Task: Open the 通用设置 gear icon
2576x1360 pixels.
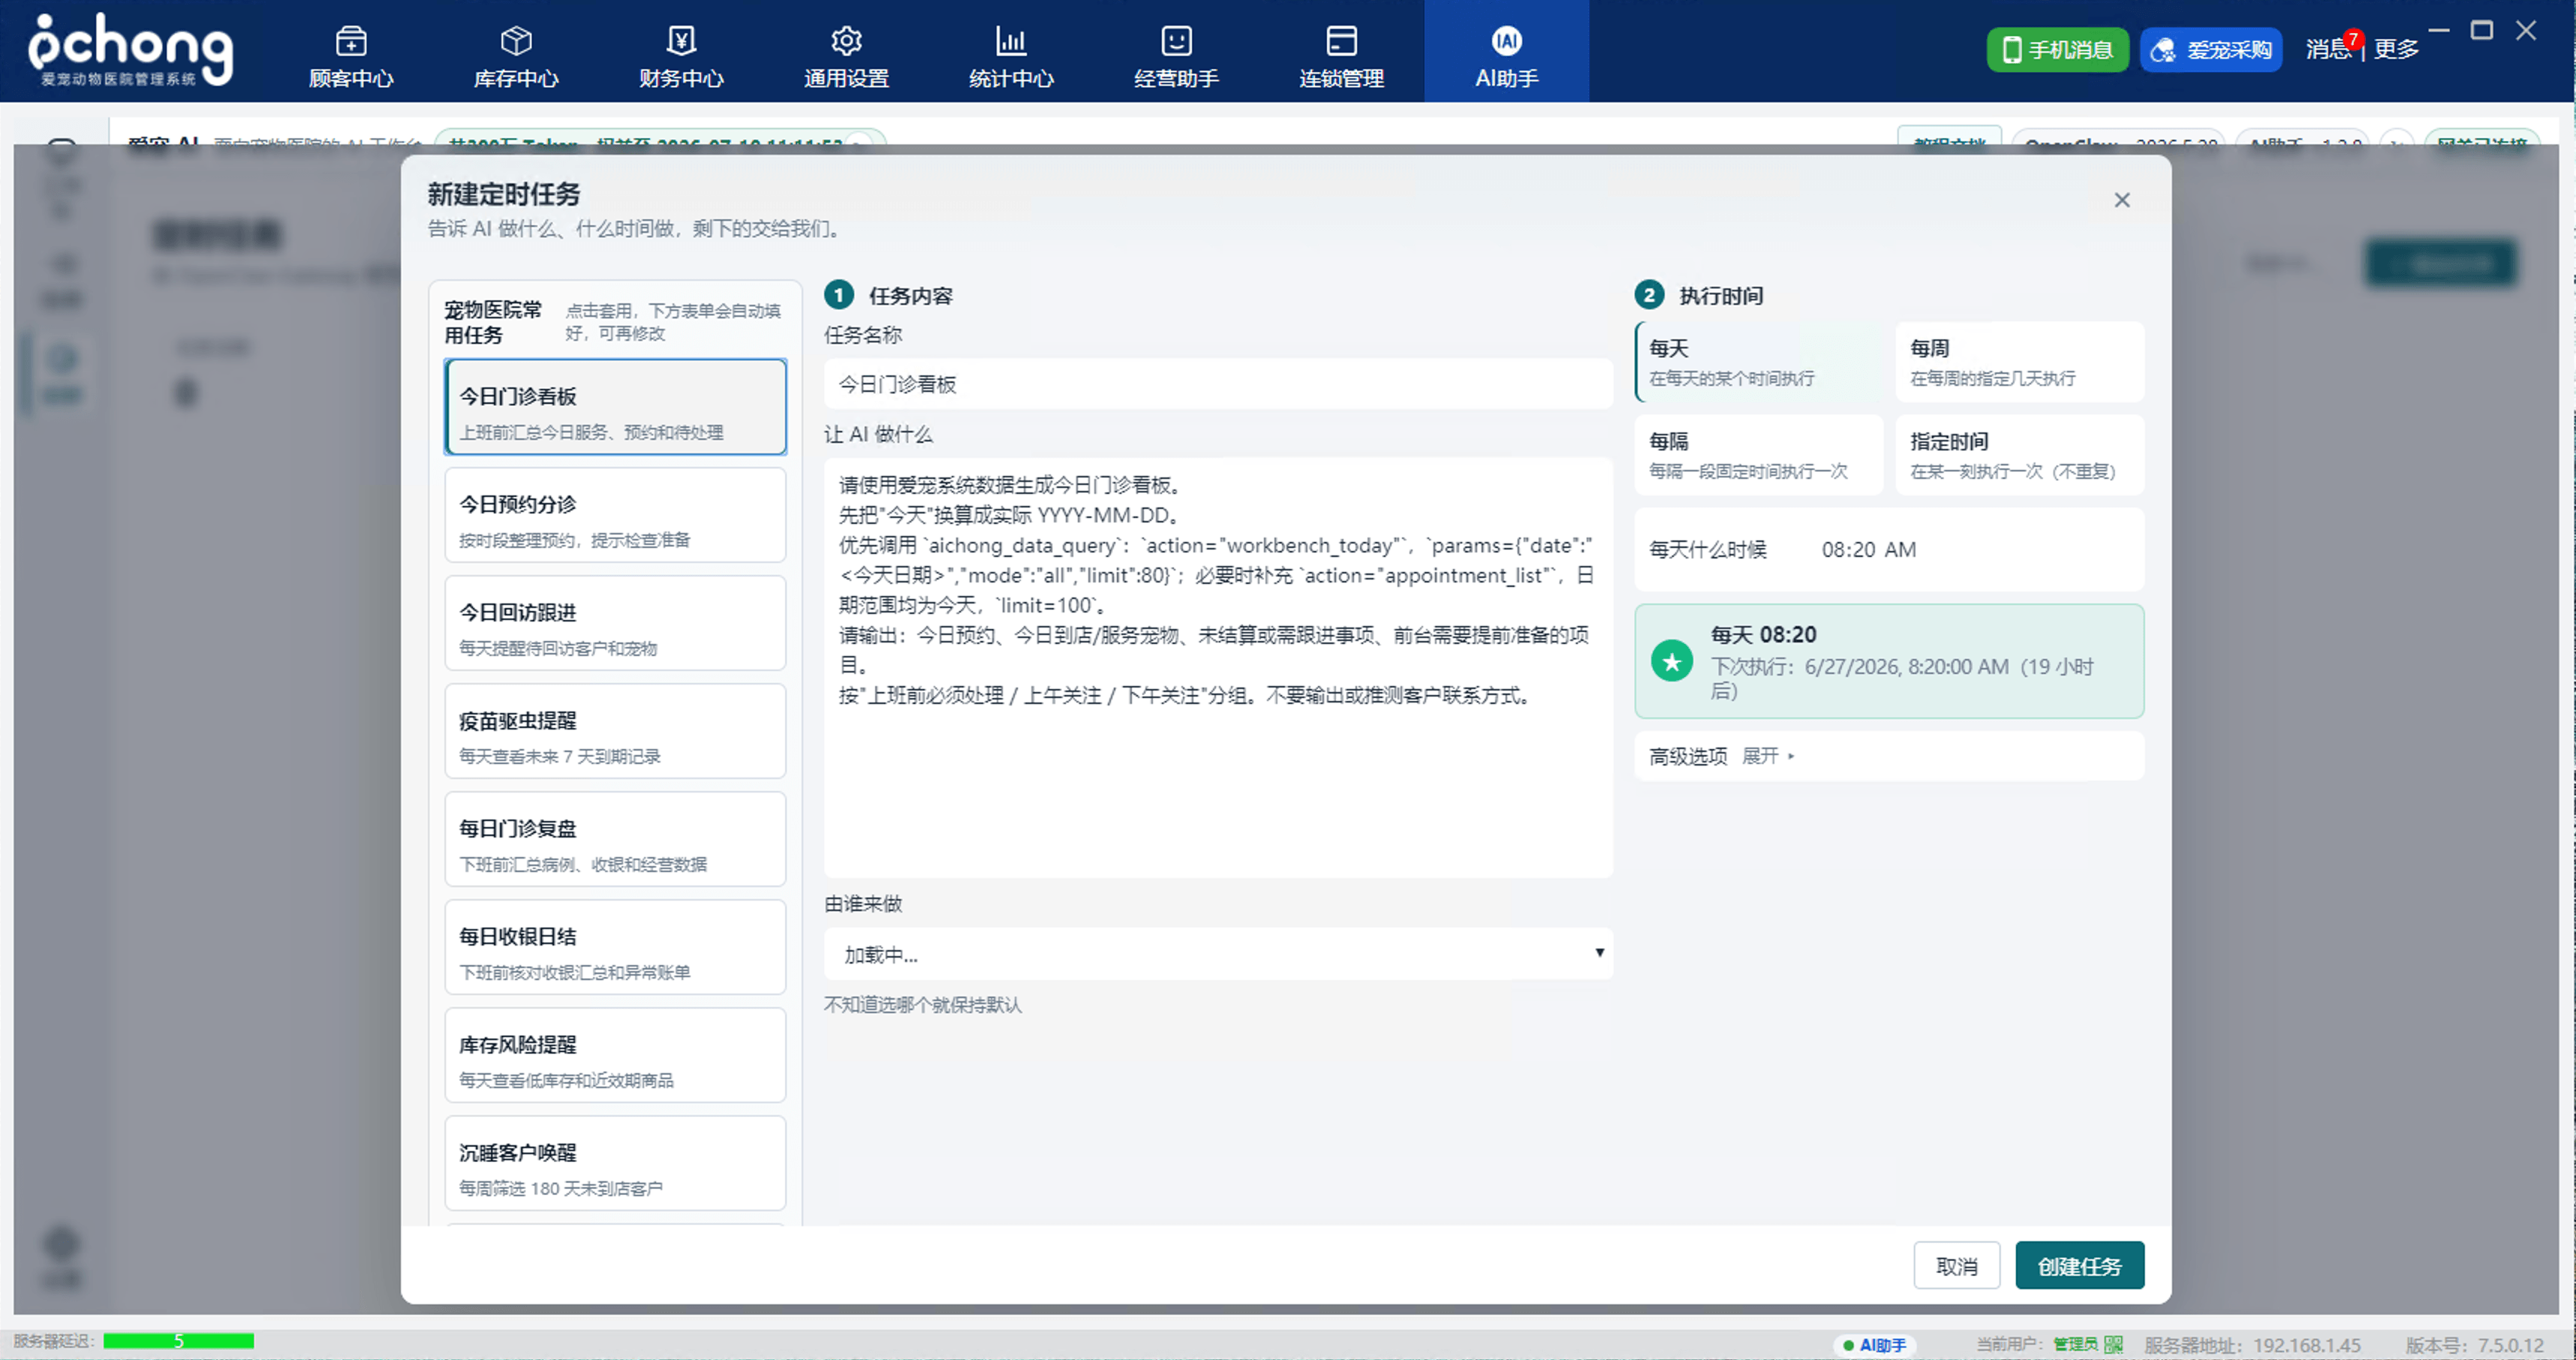Action: pos(846,41)
